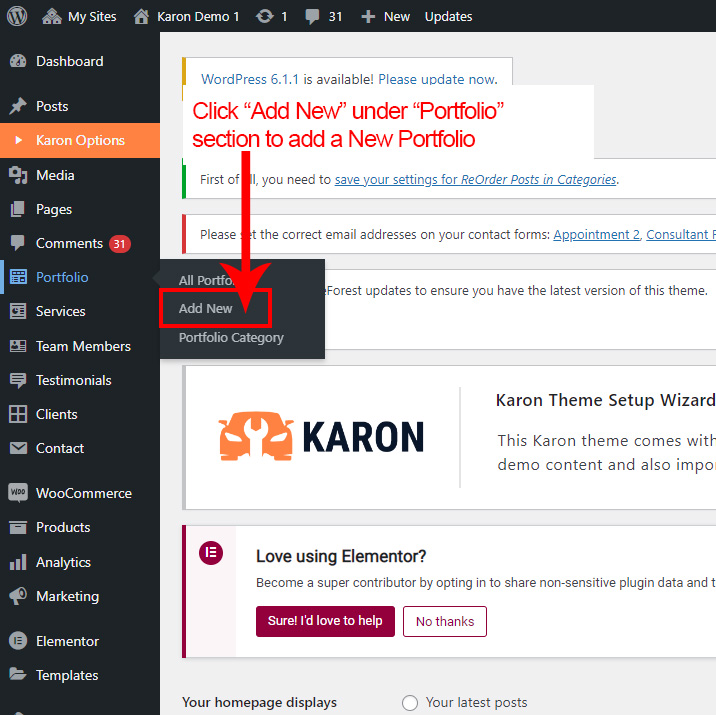Viewport: 716px width, 715px height.
Task: Click the updates refresh icon in admin bar
Action: pyautogui.click(x=265, y=16)
